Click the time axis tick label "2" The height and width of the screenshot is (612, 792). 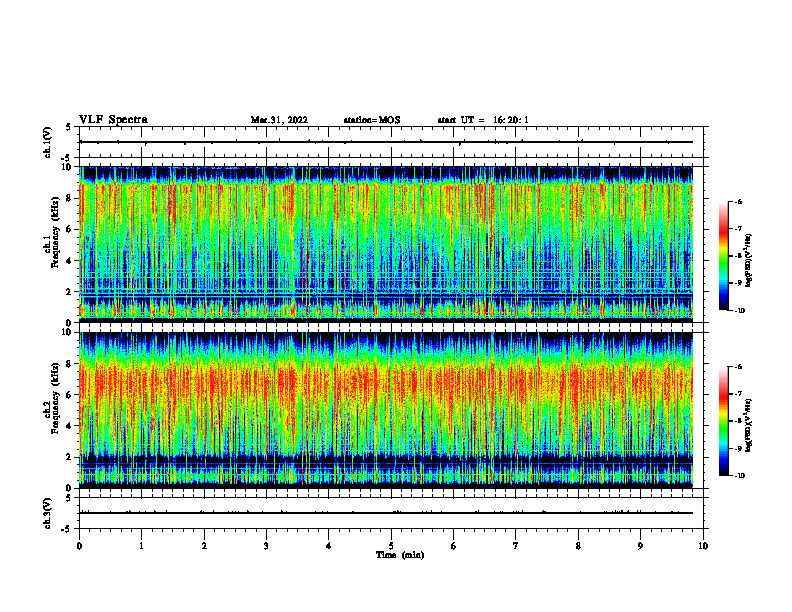point(204,546)
